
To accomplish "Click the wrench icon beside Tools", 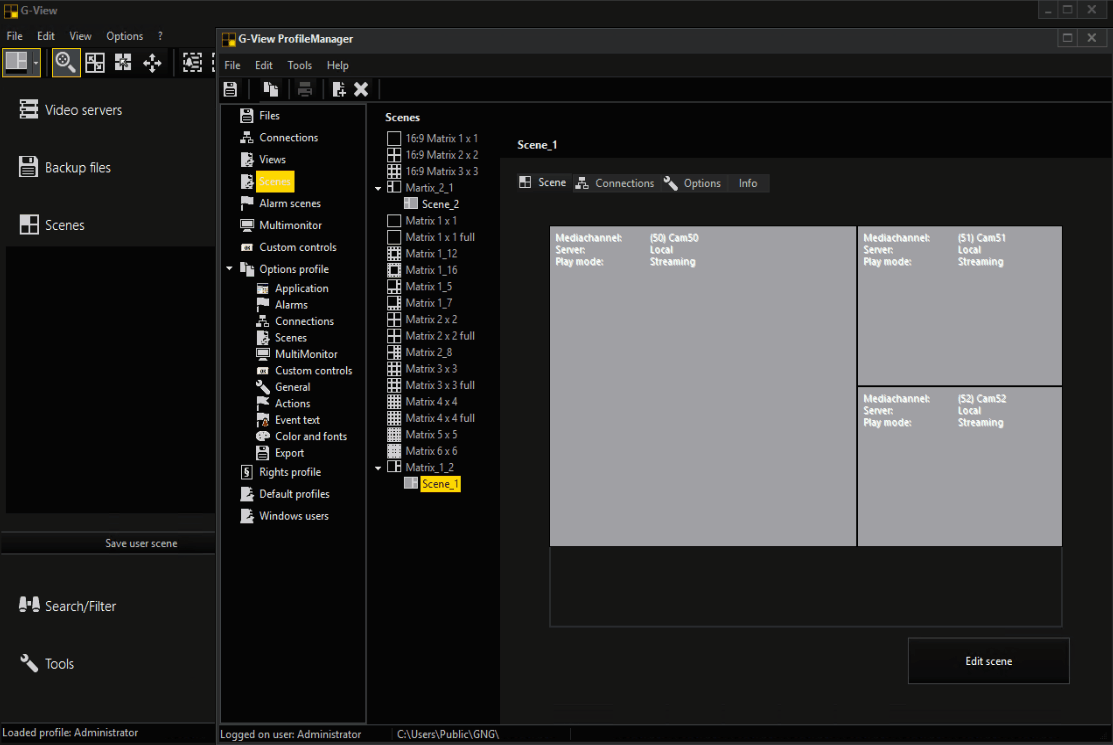I will (x=28, y=663).
